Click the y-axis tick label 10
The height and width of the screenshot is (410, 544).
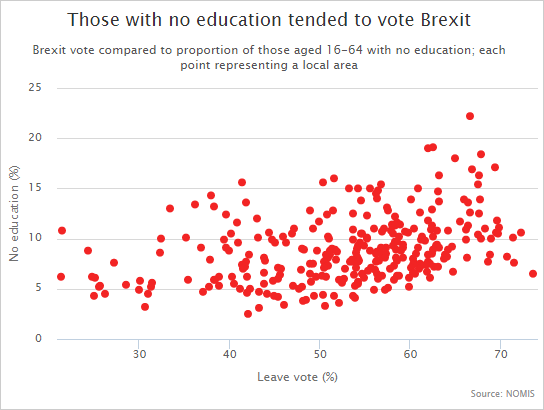pyautogui.click(x=35, y=238)
